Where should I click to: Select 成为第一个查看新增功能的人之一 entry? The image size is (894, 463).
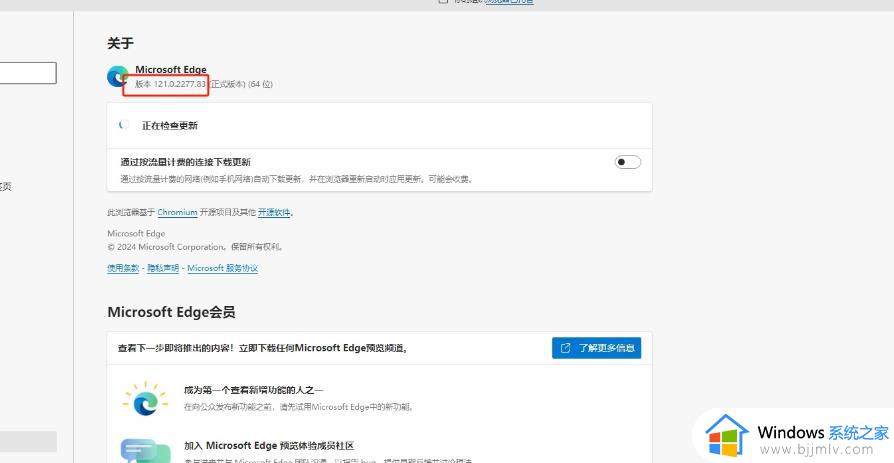tap(253, 390)
